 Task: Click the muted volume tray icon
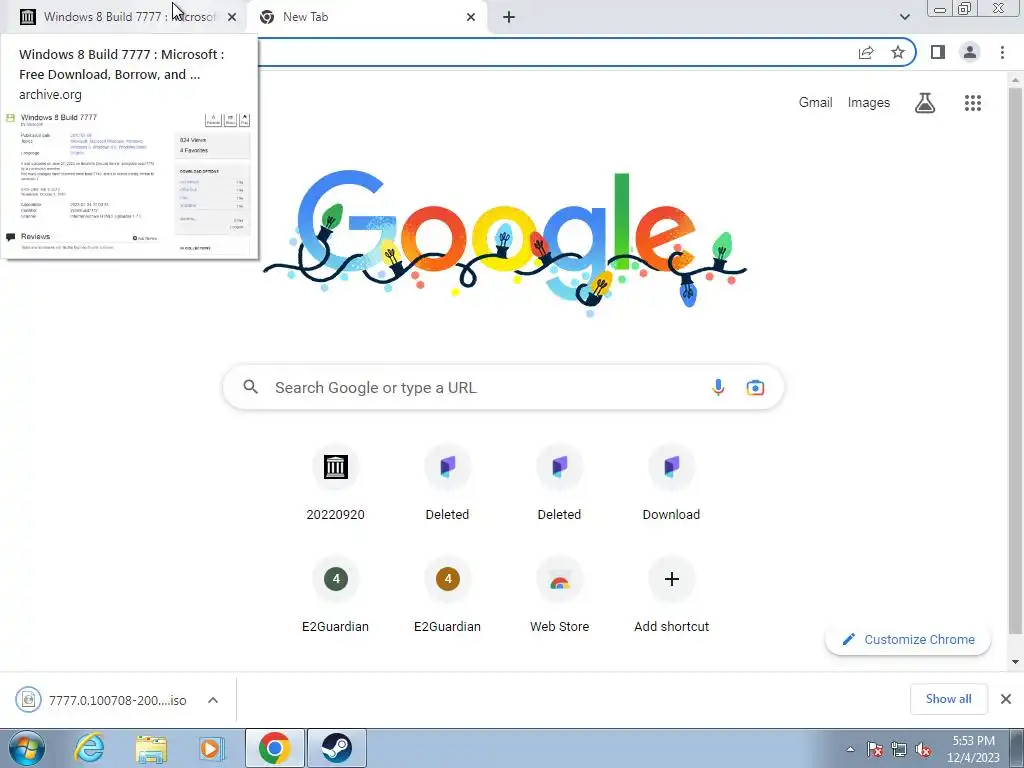923,749
